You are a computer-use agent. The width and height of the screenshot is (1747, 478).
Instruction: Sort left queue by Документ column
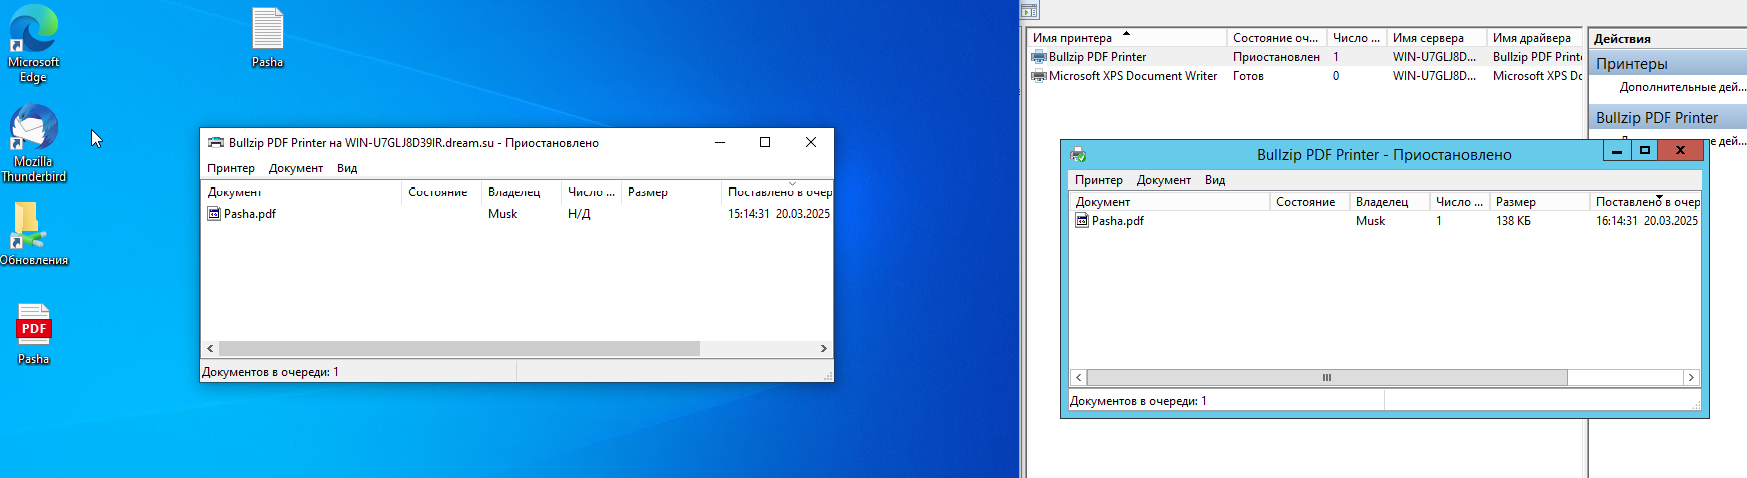[301, 192]
